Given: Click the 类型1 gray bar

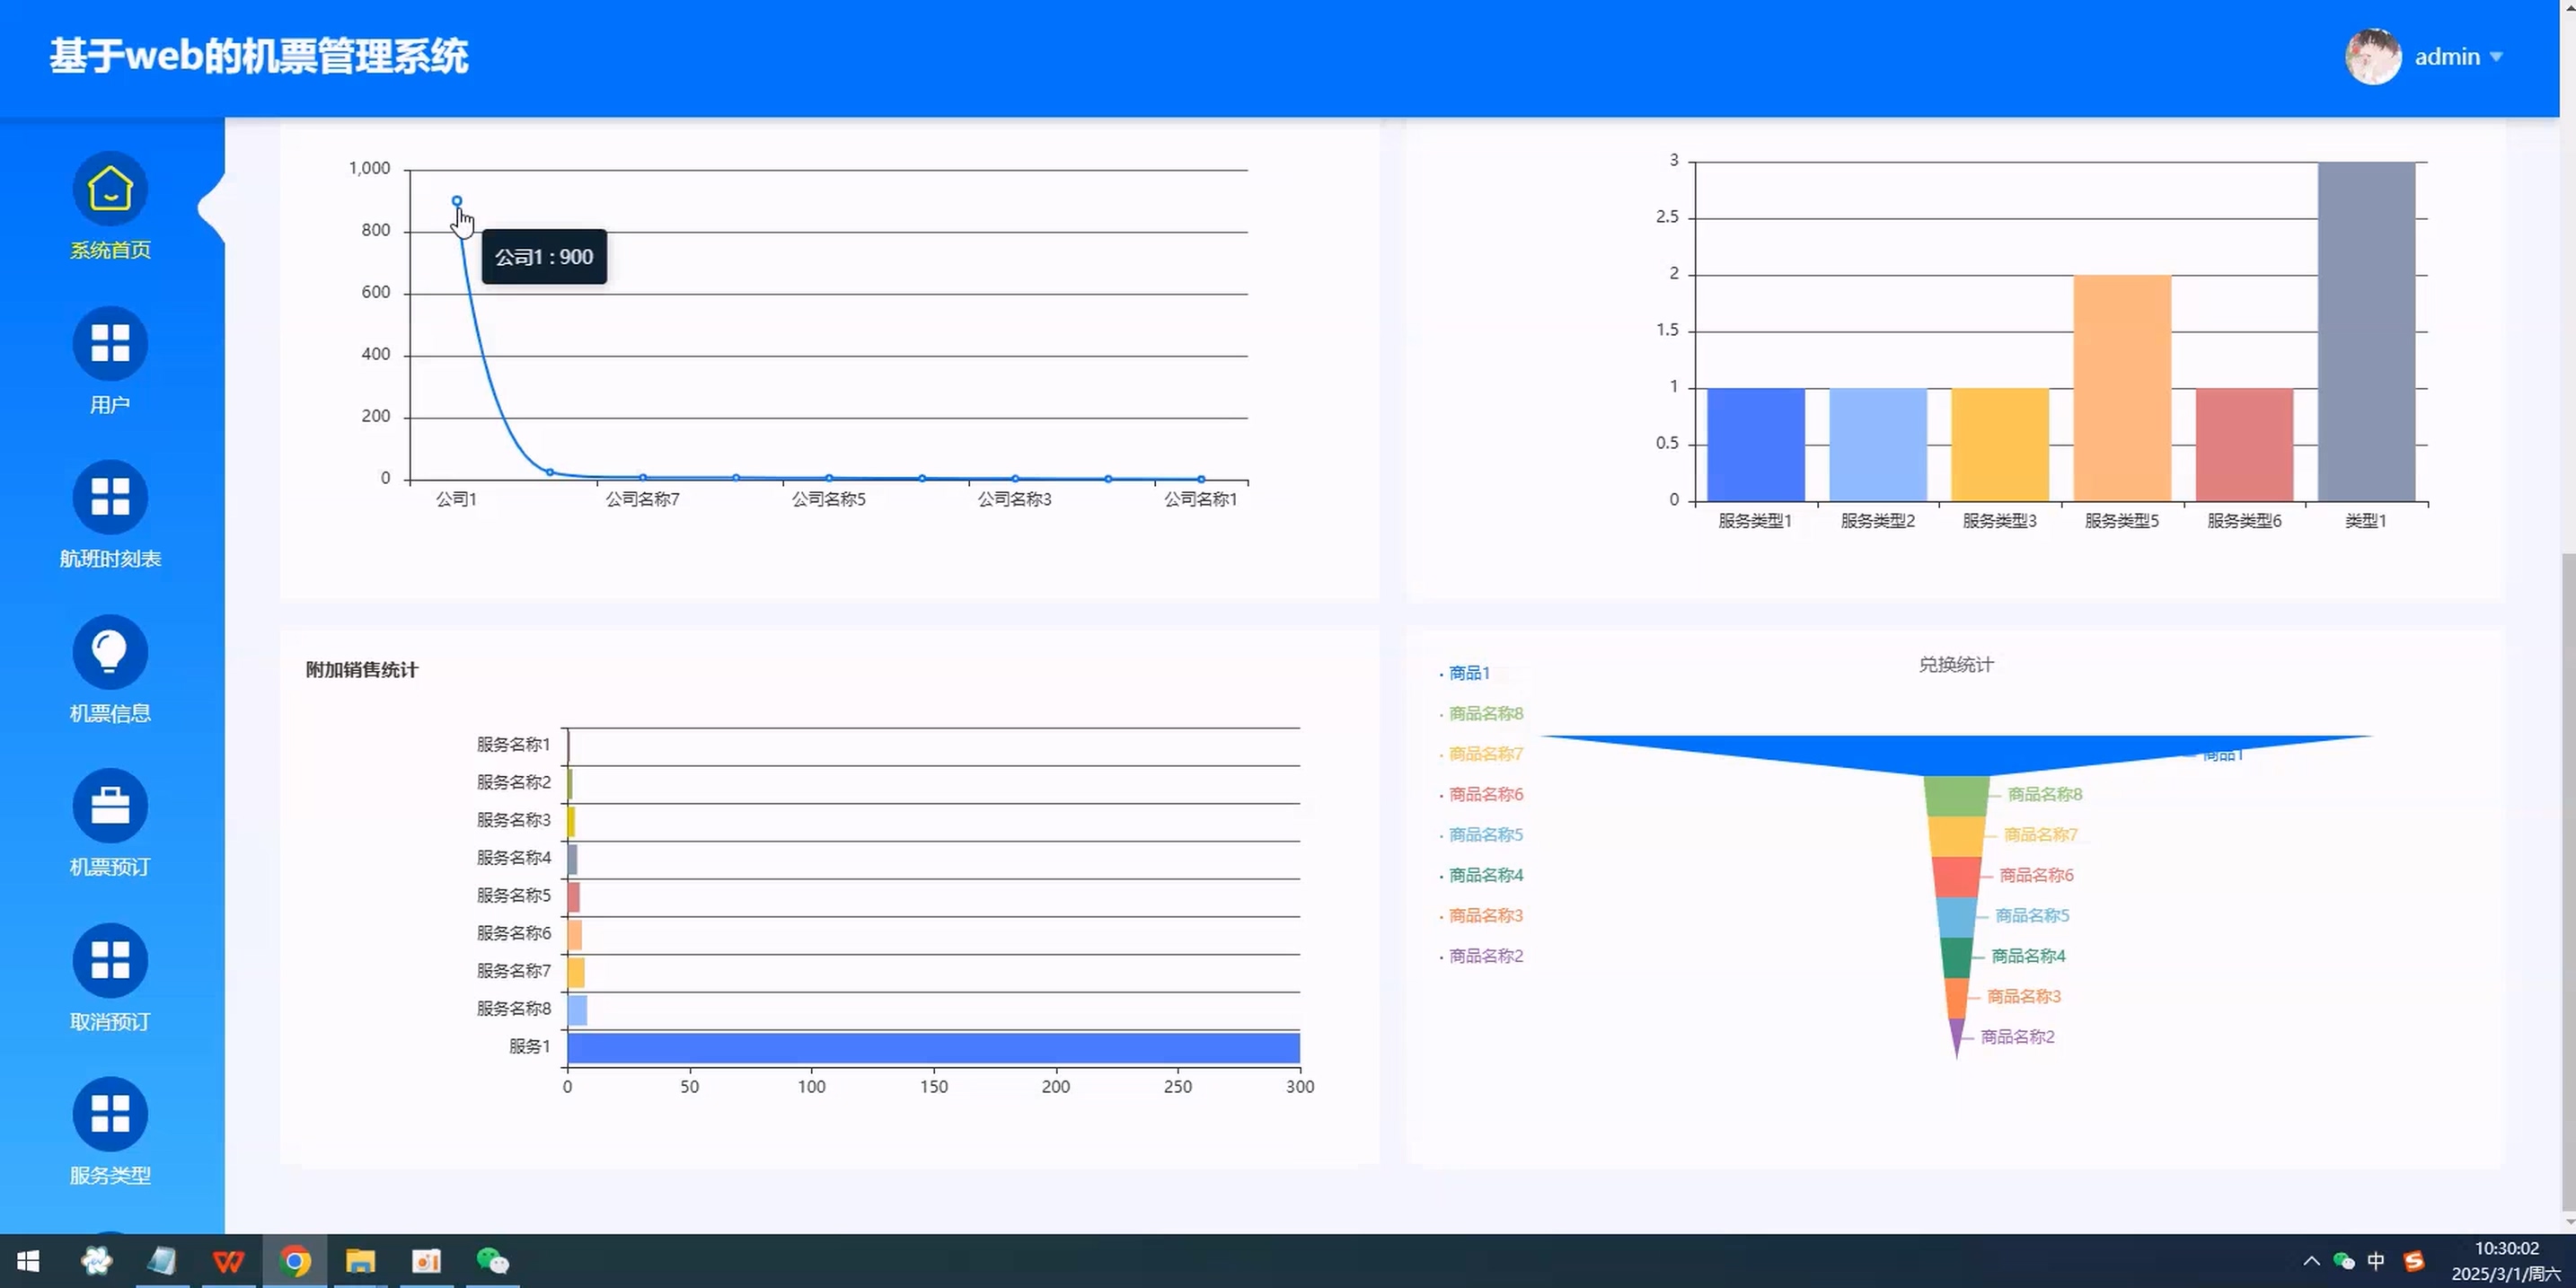Looking at the screenshot, I should pyautogui.click(x=2365, y=331).
